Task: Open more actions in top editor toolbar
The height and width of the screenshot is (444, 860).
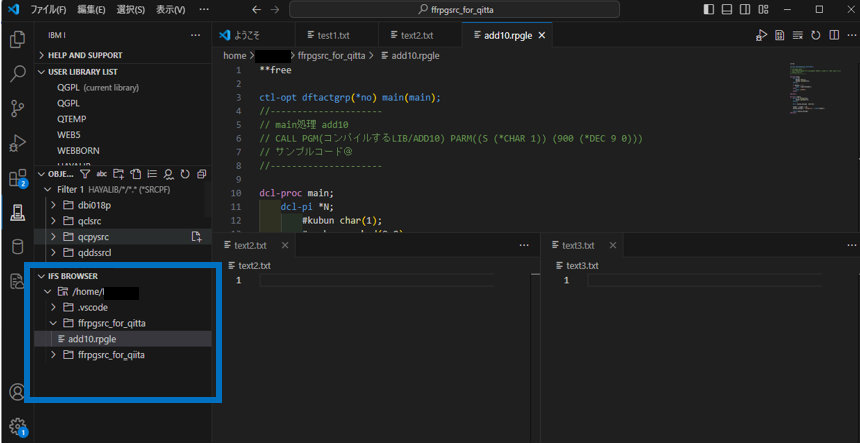Action: point(852,35)
